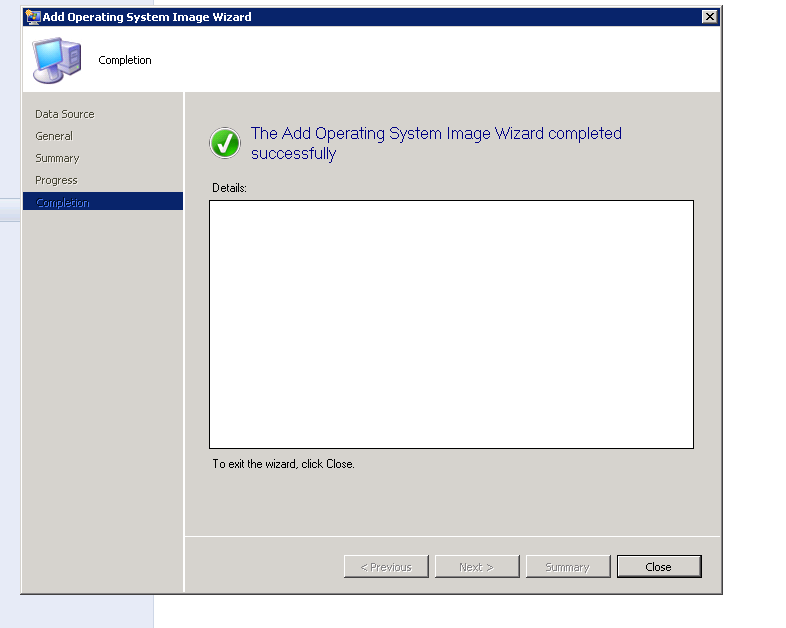786x628 pixels.
Task: Click the Close button to exit wizard
Action: coord(658,567)
